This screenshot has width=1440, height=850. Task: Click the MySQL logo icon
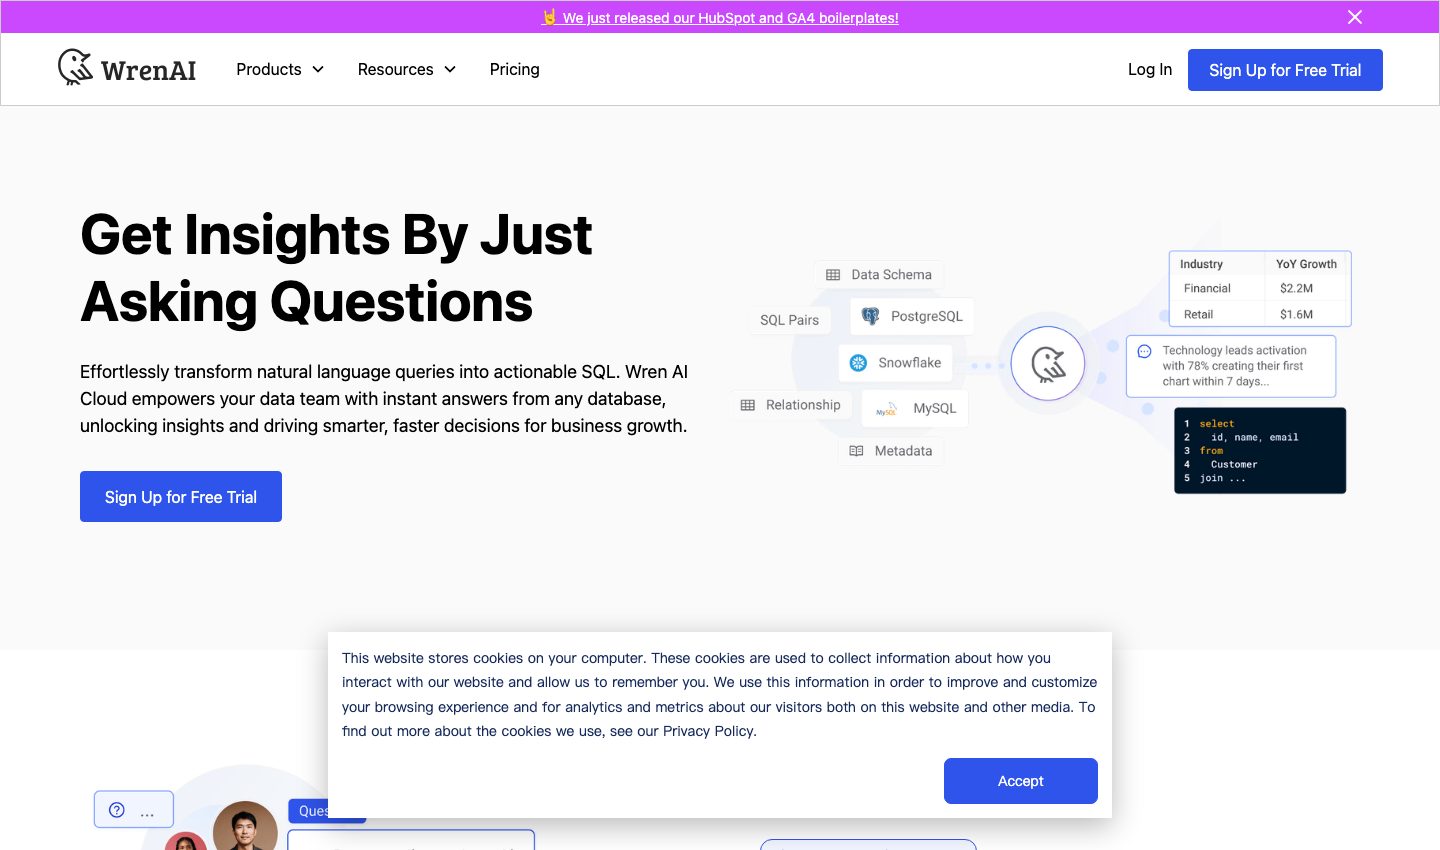tap(886, 409)
